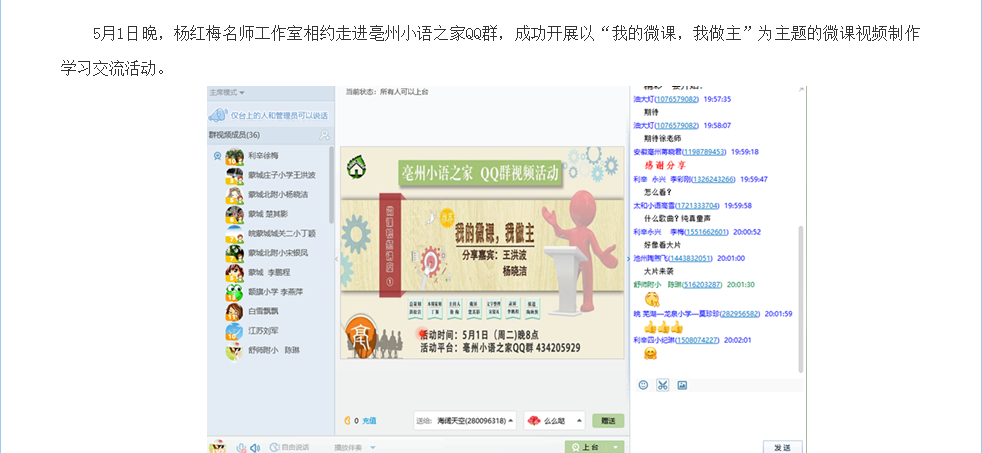This screenshot has width=982, height=453.
Task: Click avatar of 蒙城 李鹏程
Action: point(234,273)
